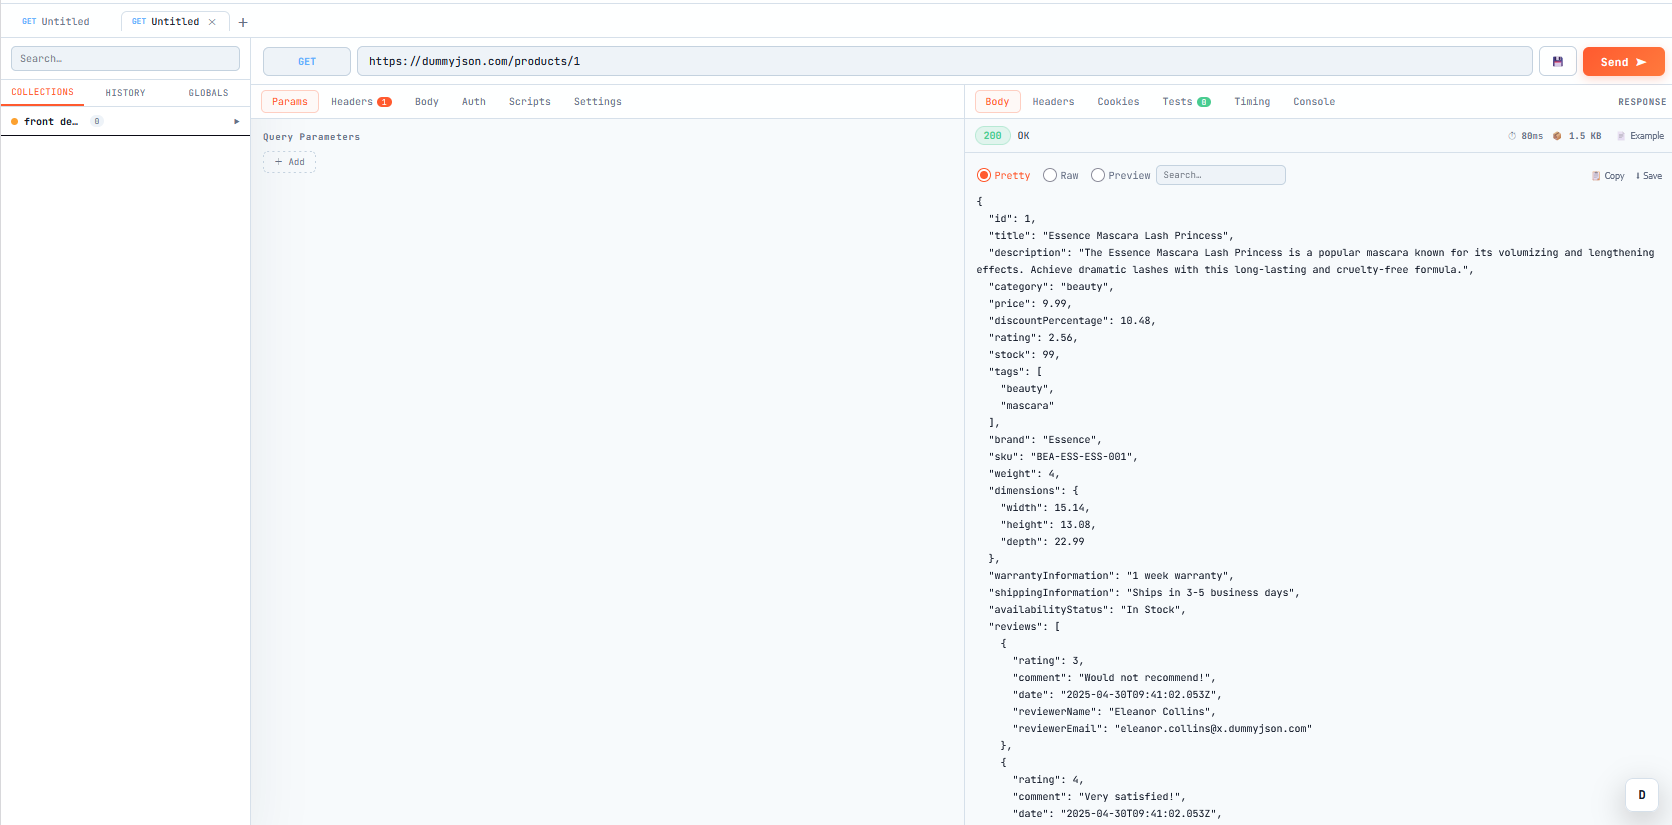This screenshot has width=1672, height=825.
Task: Click the "availabilityStatus": "In Stock" line
Action: [1087, 610]
